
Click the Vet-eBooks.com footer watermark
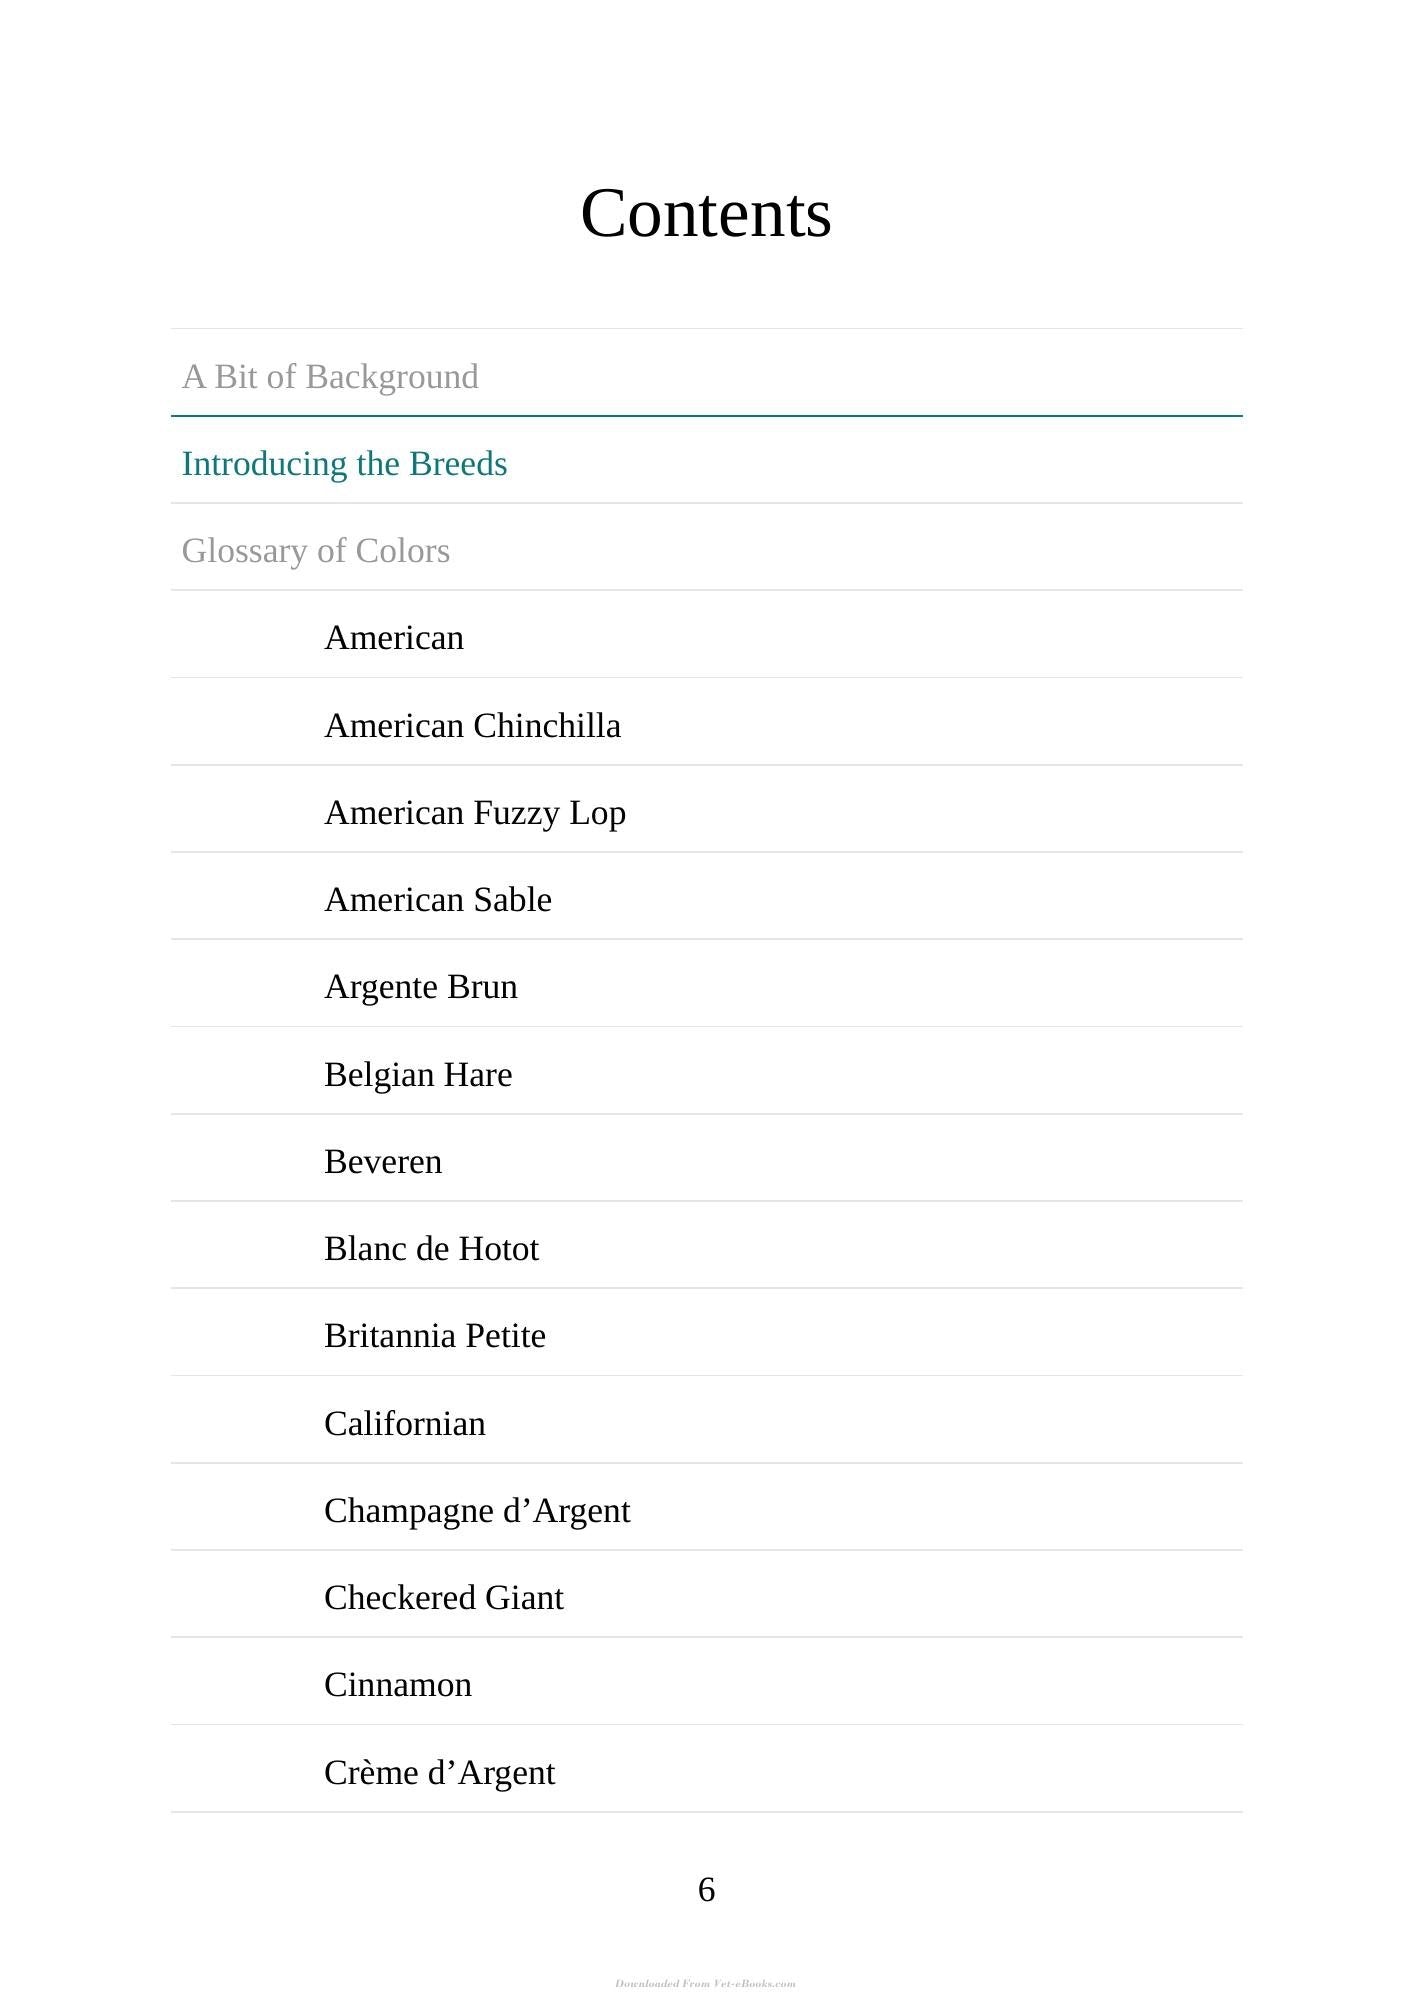pos(706,1983)
